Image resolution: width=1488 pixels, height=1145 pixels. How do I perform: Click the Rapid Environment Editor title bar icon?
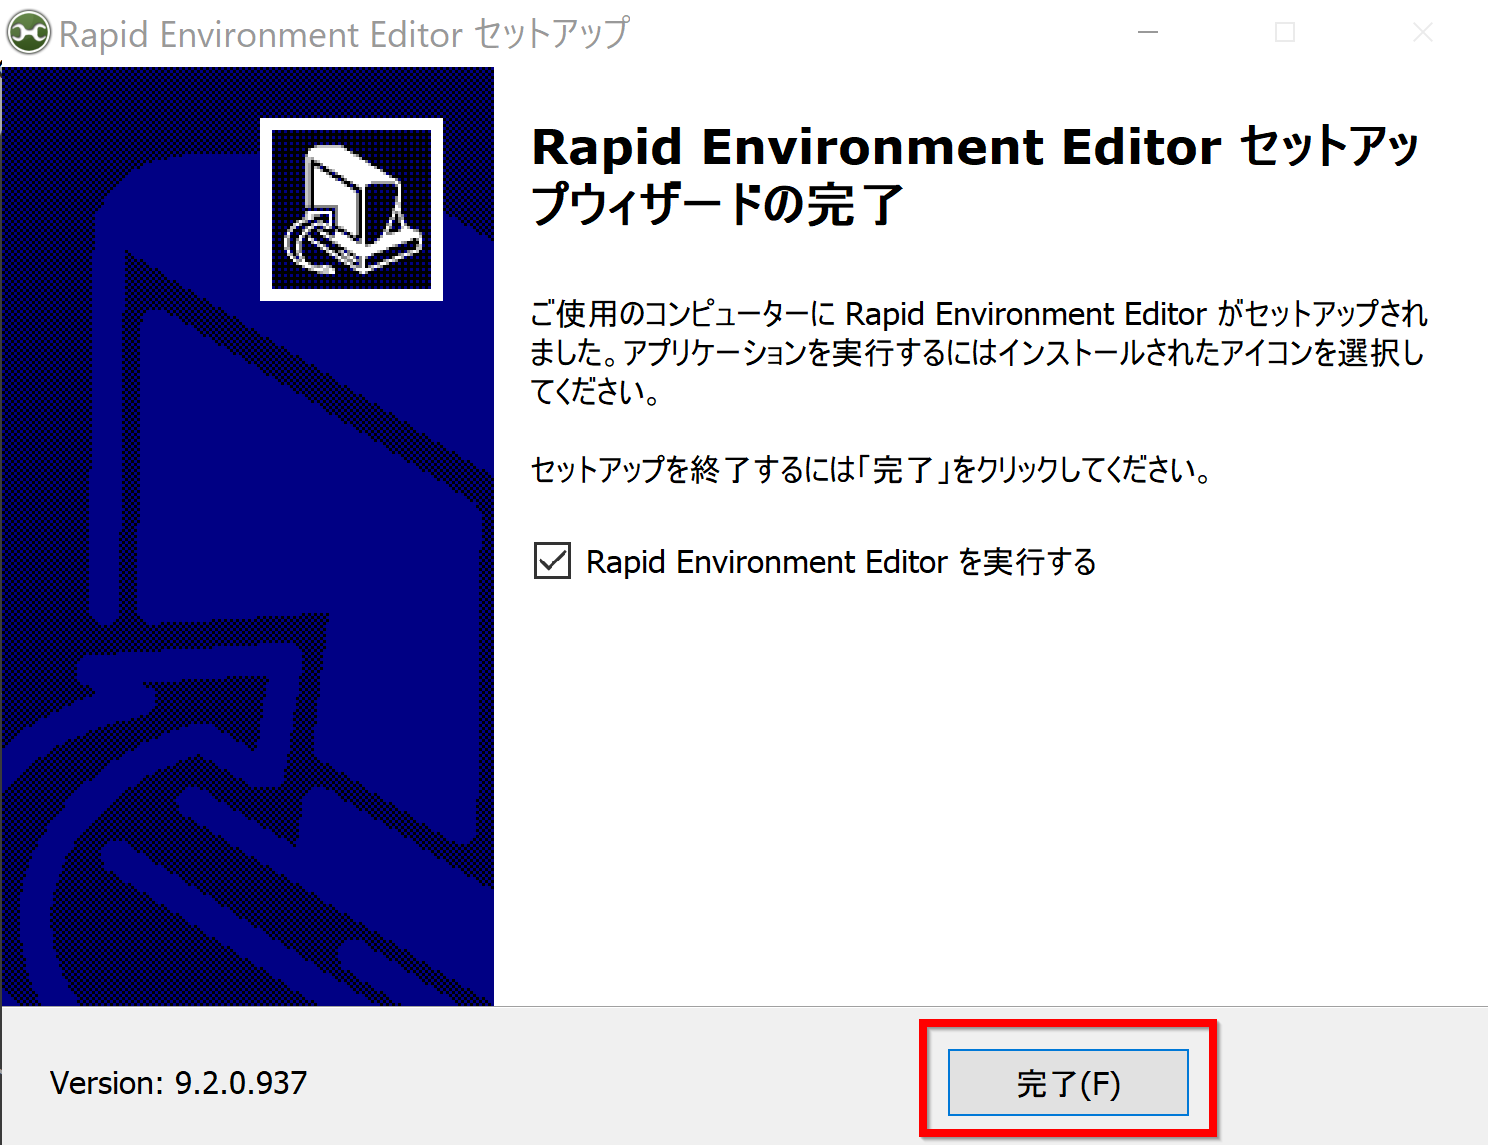pyautogui.click(x=28, y=33)
